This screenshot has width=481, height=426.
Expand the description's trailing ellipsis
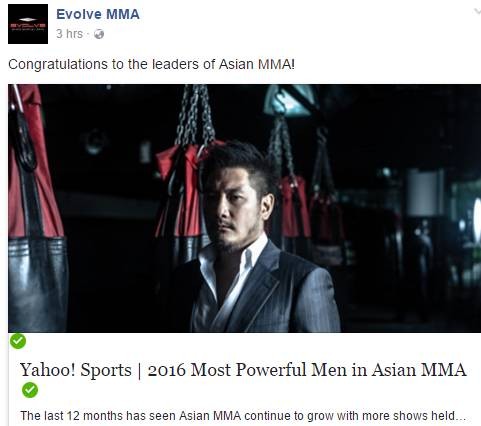tap(461, 417)
